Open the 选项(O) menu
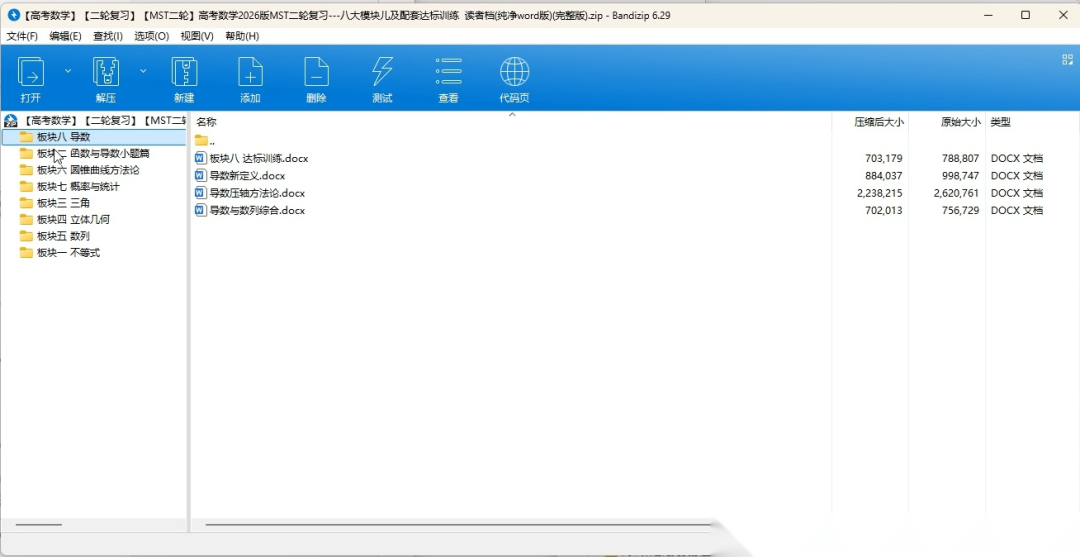Viewport: 1080px width, 557px height. point(151,36)
